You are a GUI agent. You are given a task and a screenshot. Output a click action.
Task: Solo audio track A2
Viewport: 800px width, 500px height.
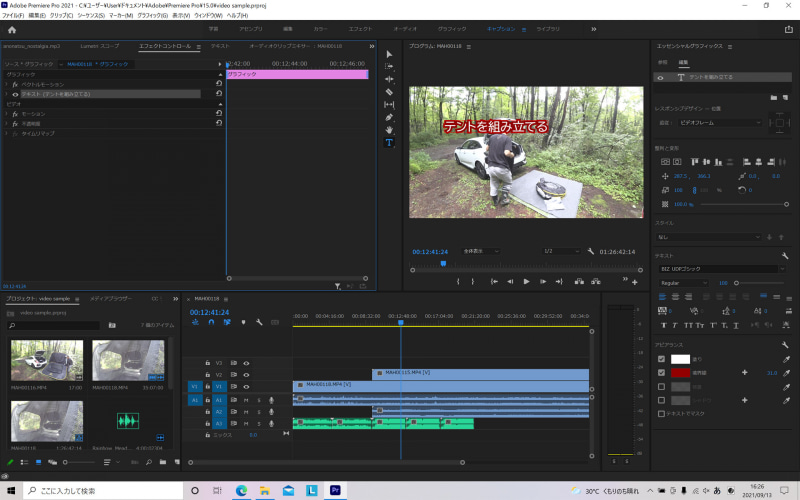(x=259, y=412)
